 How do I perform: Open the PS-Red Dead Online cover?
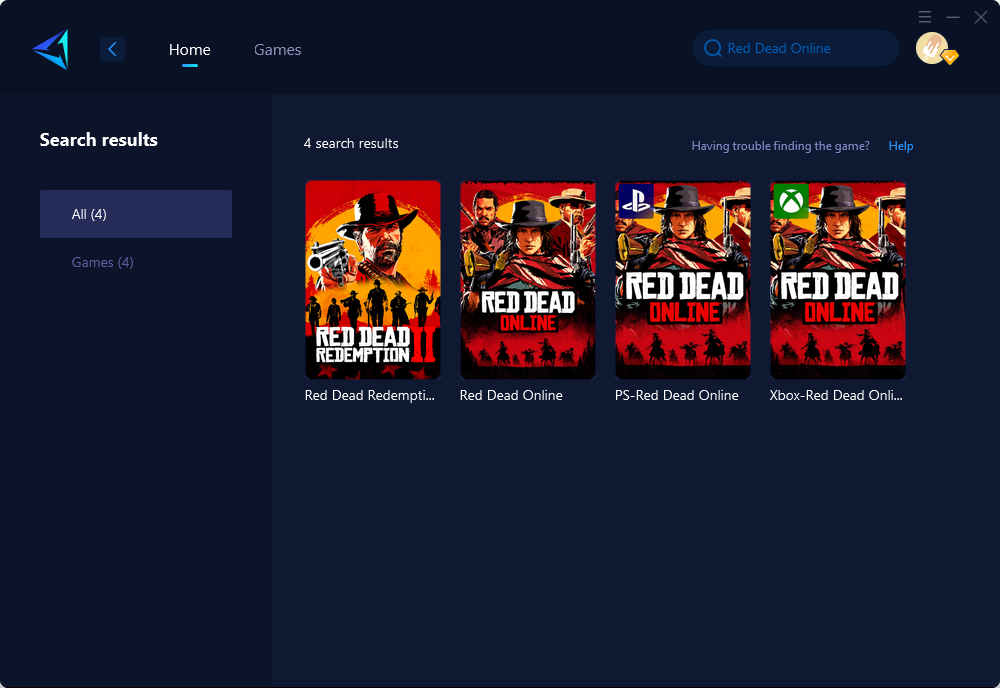pos(682,280)
